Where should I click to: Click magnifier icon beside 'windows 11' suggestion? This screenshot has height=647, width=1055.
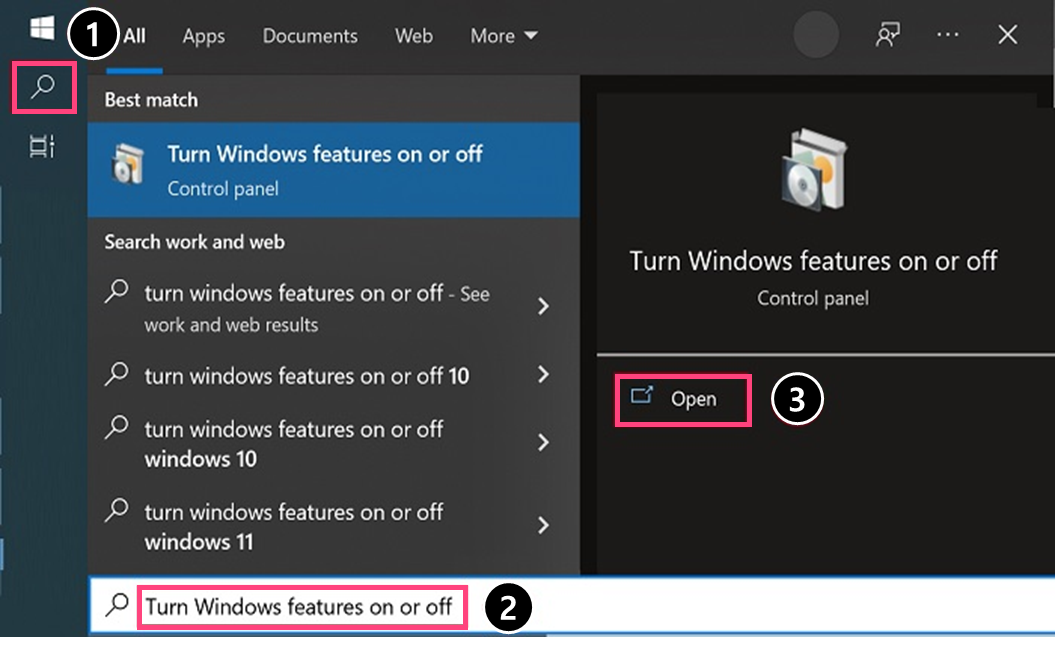pyautogui.click(x=116, y=510)
